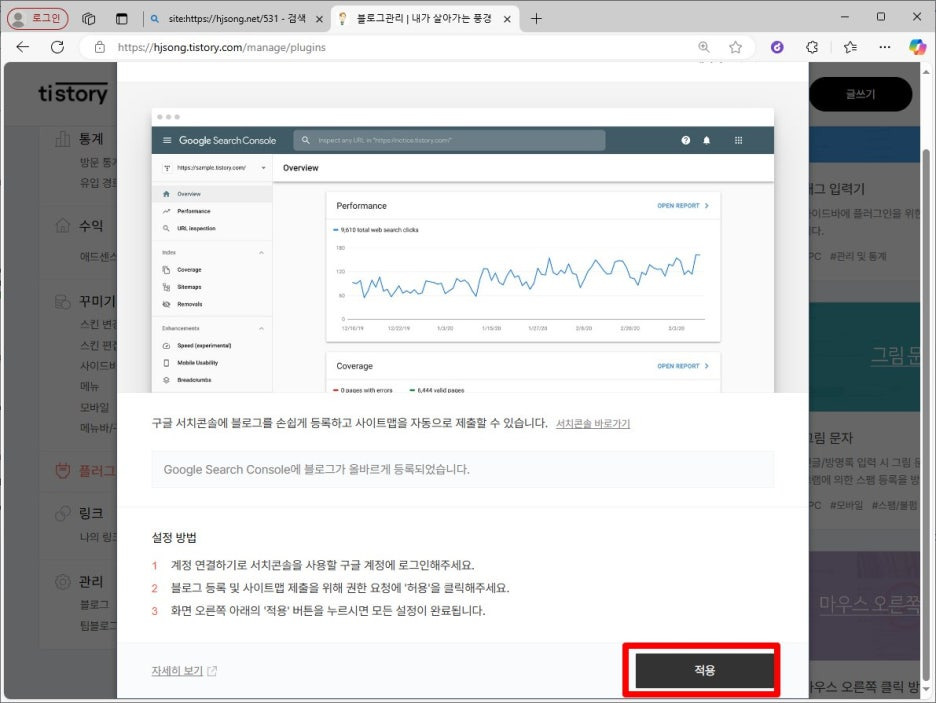
Task: Click the 관리 gear icon in sidebar
Action: point(63,581)
